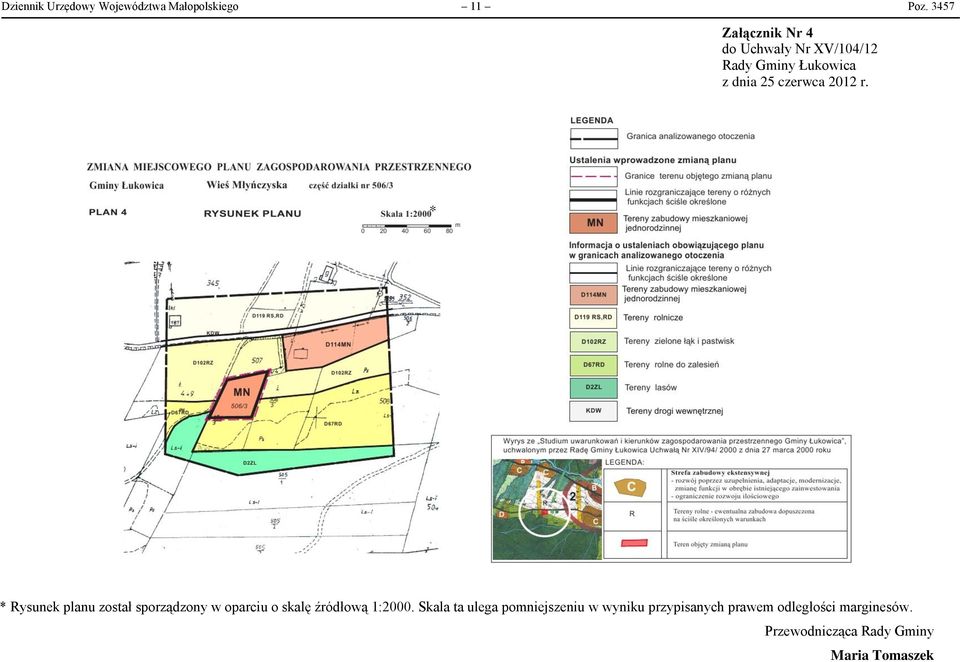
Task: Click the red 'Teren objęty zmianą planu' symbol
Action: tap(634, 543)
